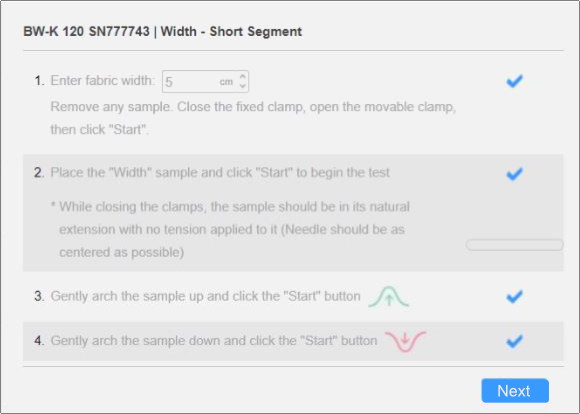580x414 pixels.
Task: Click the green arch-up curve icon
Action: [389, 297]
